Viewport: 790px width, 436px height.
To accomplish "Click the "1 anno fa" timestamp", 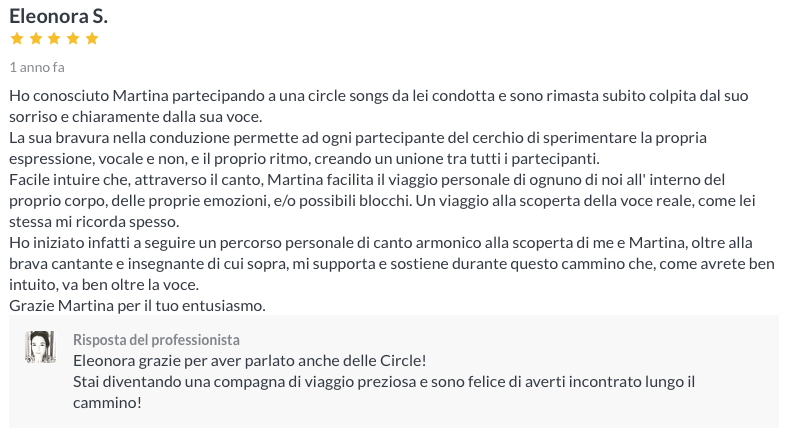I will coord(37,68).
